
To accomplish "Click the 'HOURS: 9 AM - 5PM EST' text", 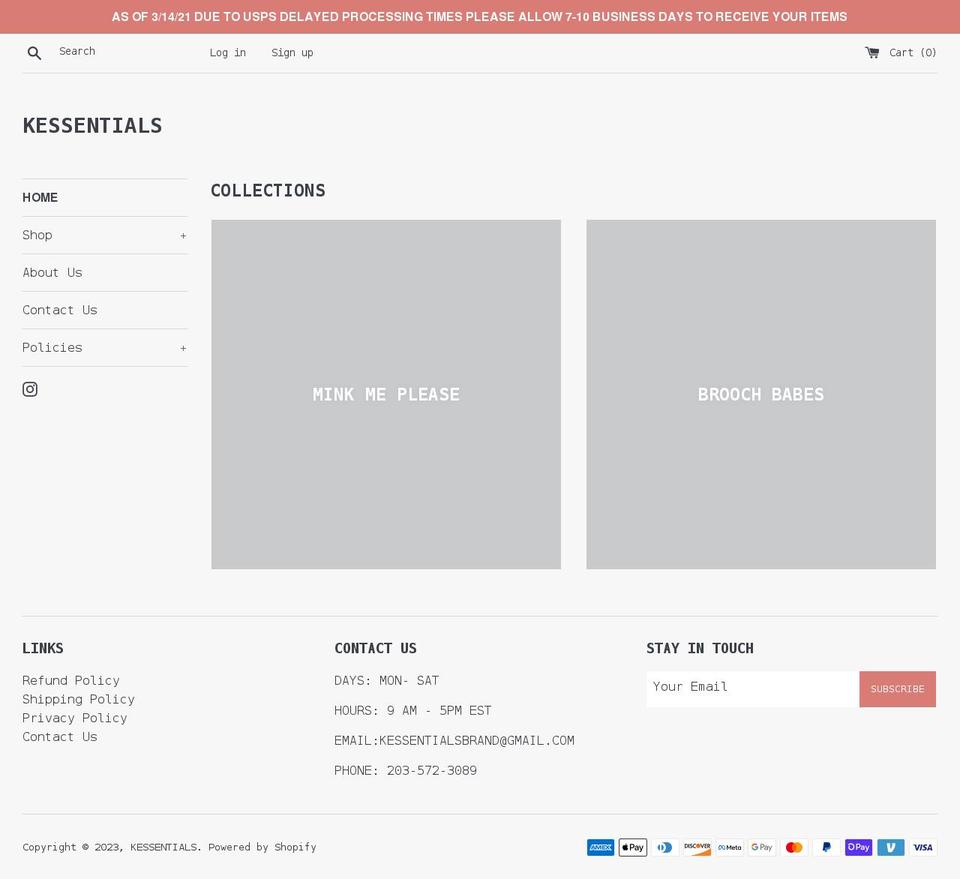I will pyautogui.click(x=413, y=711).
